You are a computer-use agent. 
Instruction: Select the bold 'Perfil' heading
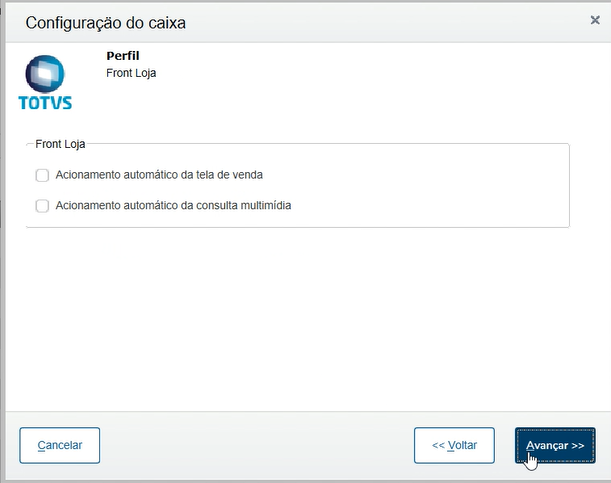[x=122, y=56]
